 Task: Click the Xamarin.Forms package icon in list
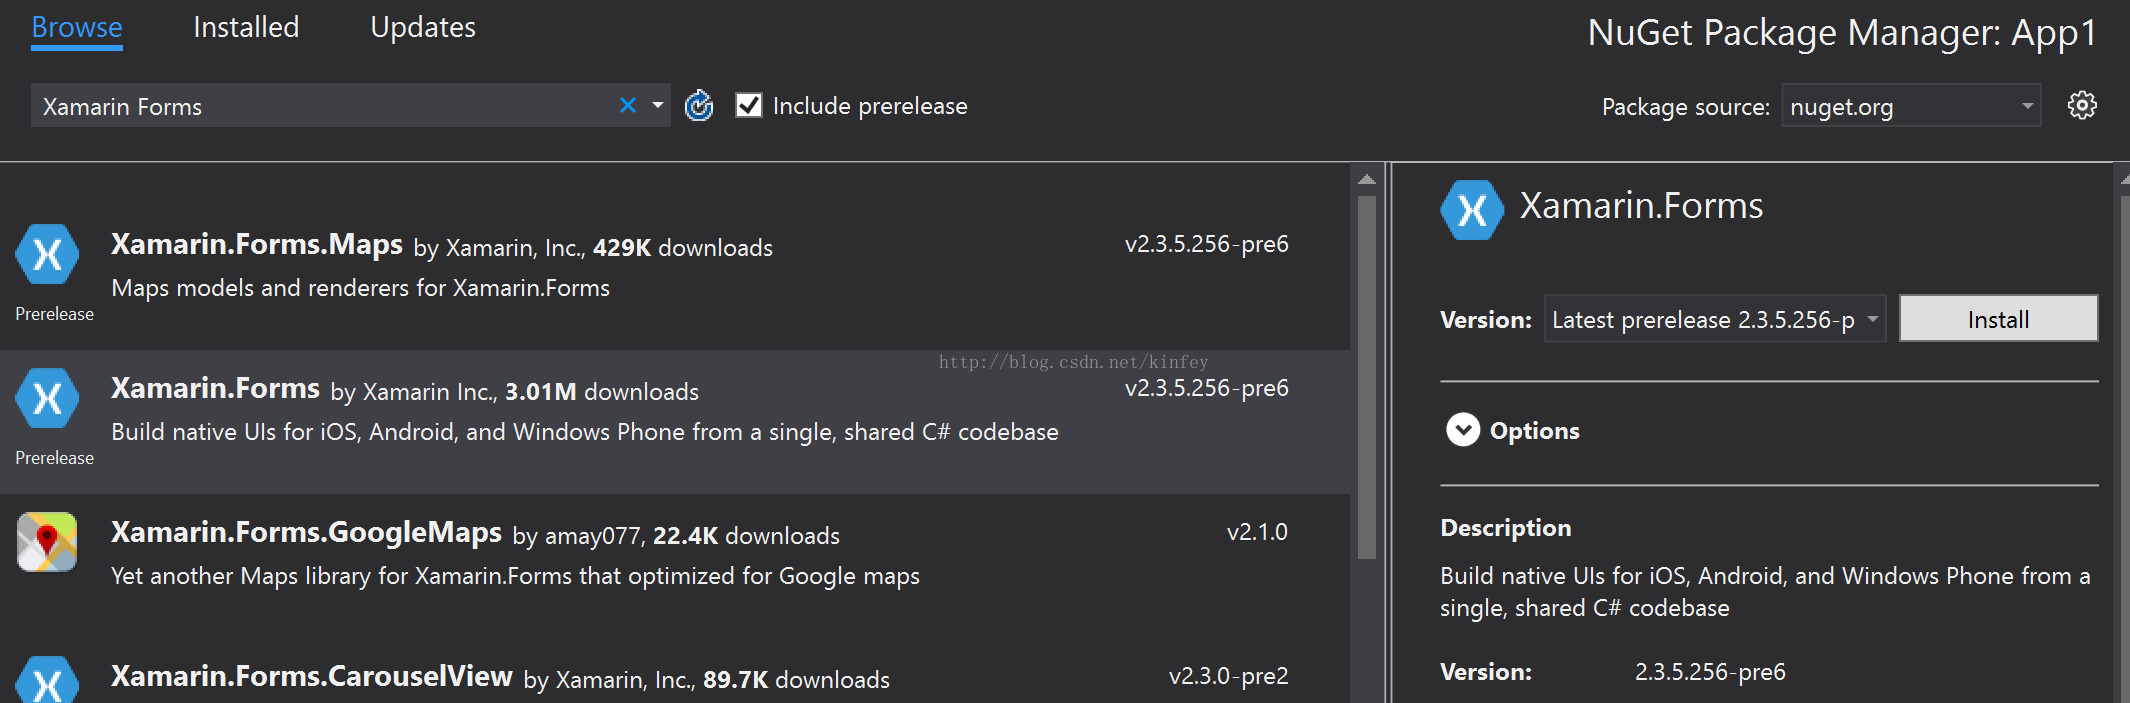47,399
